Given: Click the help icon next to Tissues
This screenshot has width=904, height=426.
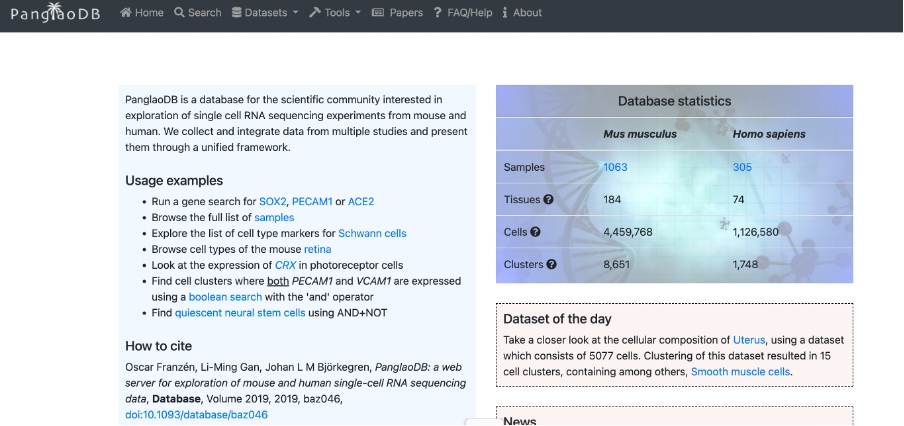Looking at the screenshot, I should click(x=548, y=199).
